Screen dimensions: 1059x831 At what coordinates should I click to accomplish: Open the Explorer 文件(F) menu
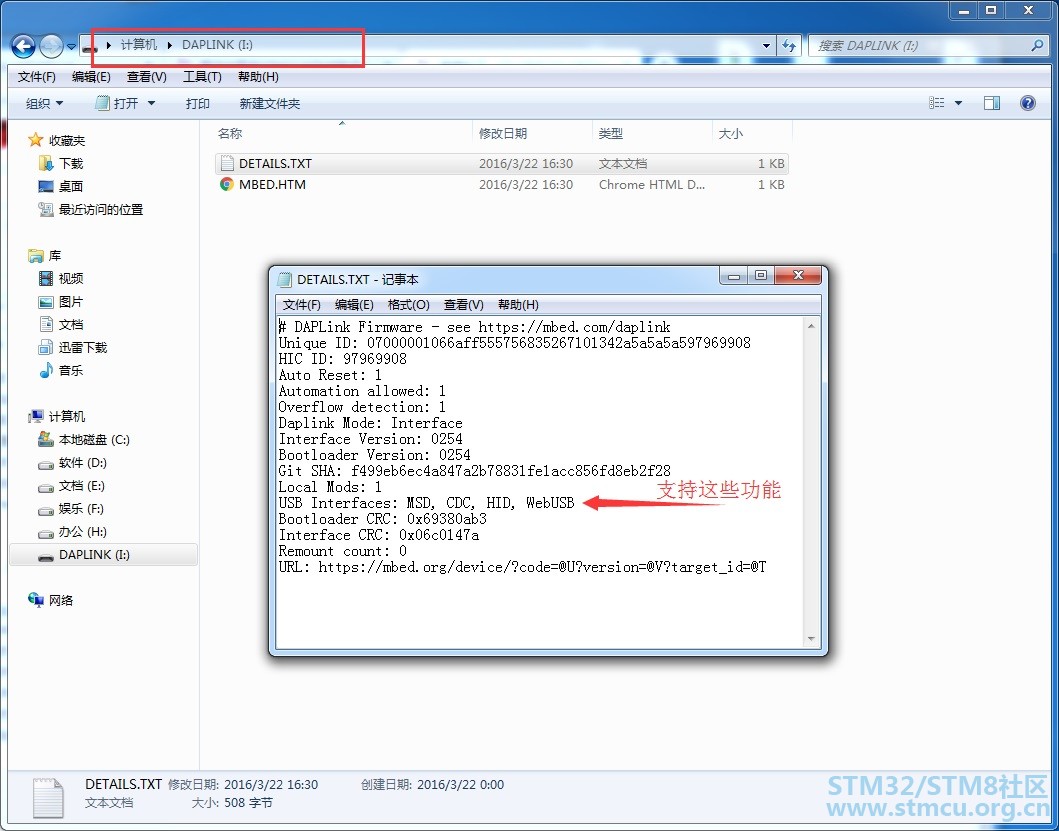tap(36, 76)
